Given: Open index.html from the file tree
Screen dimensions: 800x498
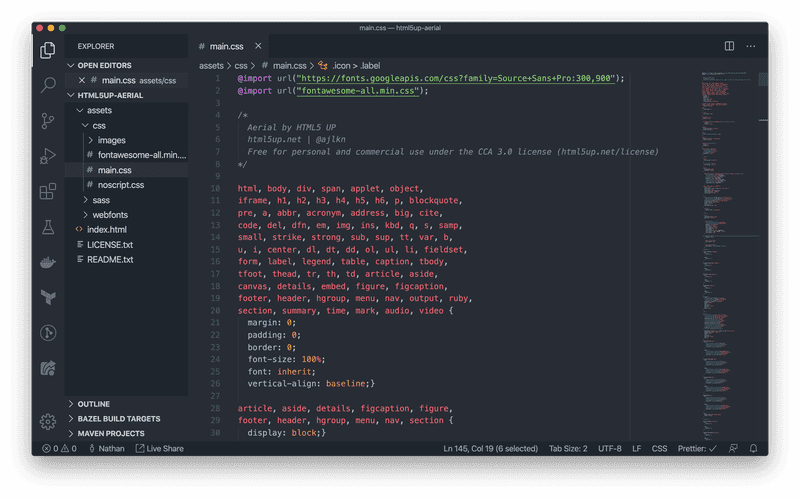Looking at the screenshot, I should pos(107,229).
